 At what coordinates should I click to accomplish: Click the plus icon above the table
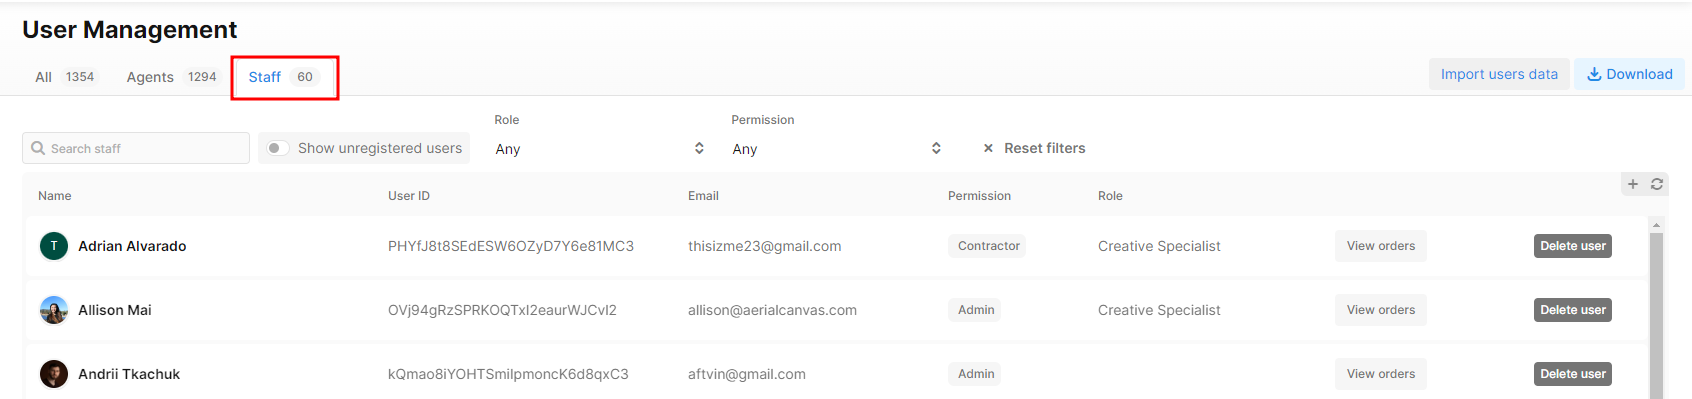pos(1633,184)
